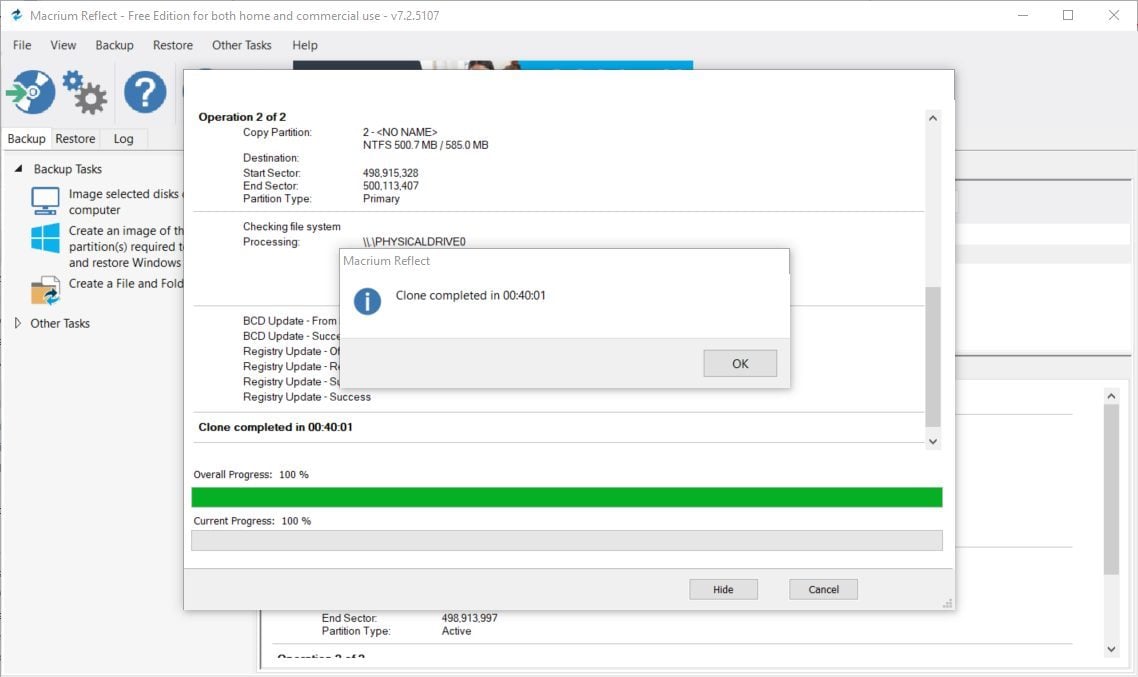Open settings via the gears toolbar icon
Image resolution: width=1138 pixels, height=677 pixels.
tap(85, 92)
